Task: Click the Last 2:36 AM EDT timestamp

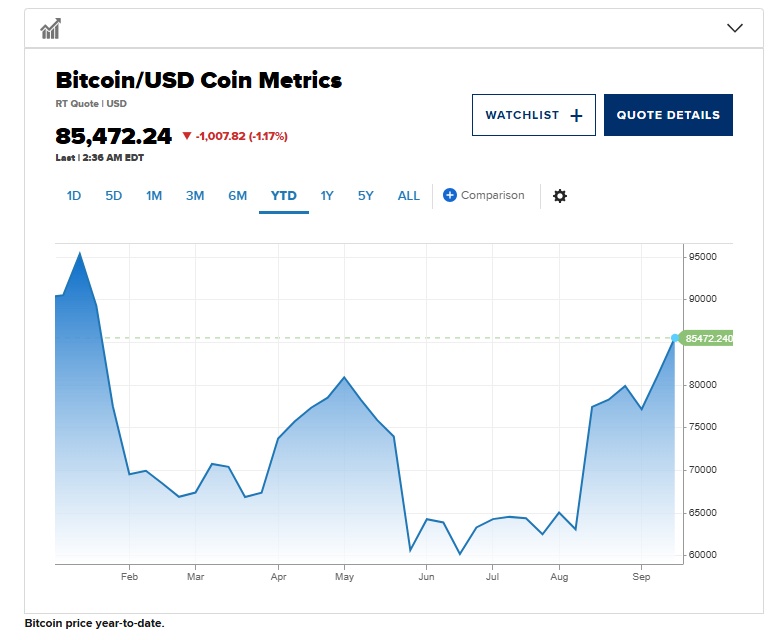Action: (x=100, y=158)
